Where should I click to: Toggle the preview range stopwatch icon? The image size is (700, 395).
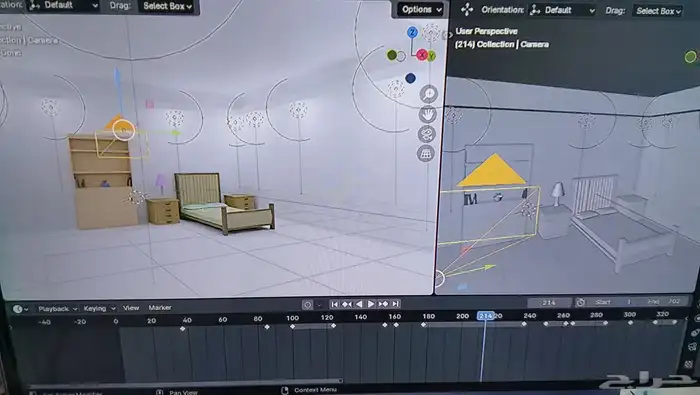tap(580, 303)
